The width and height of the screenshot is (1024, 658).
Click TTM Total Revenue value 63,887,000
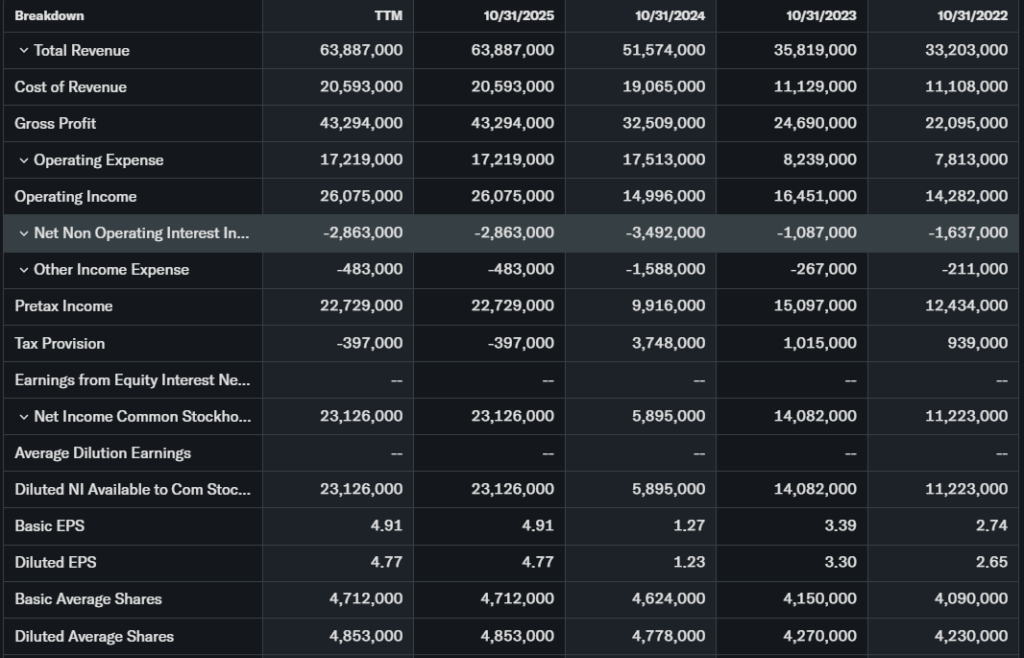(x=361, y=50)
